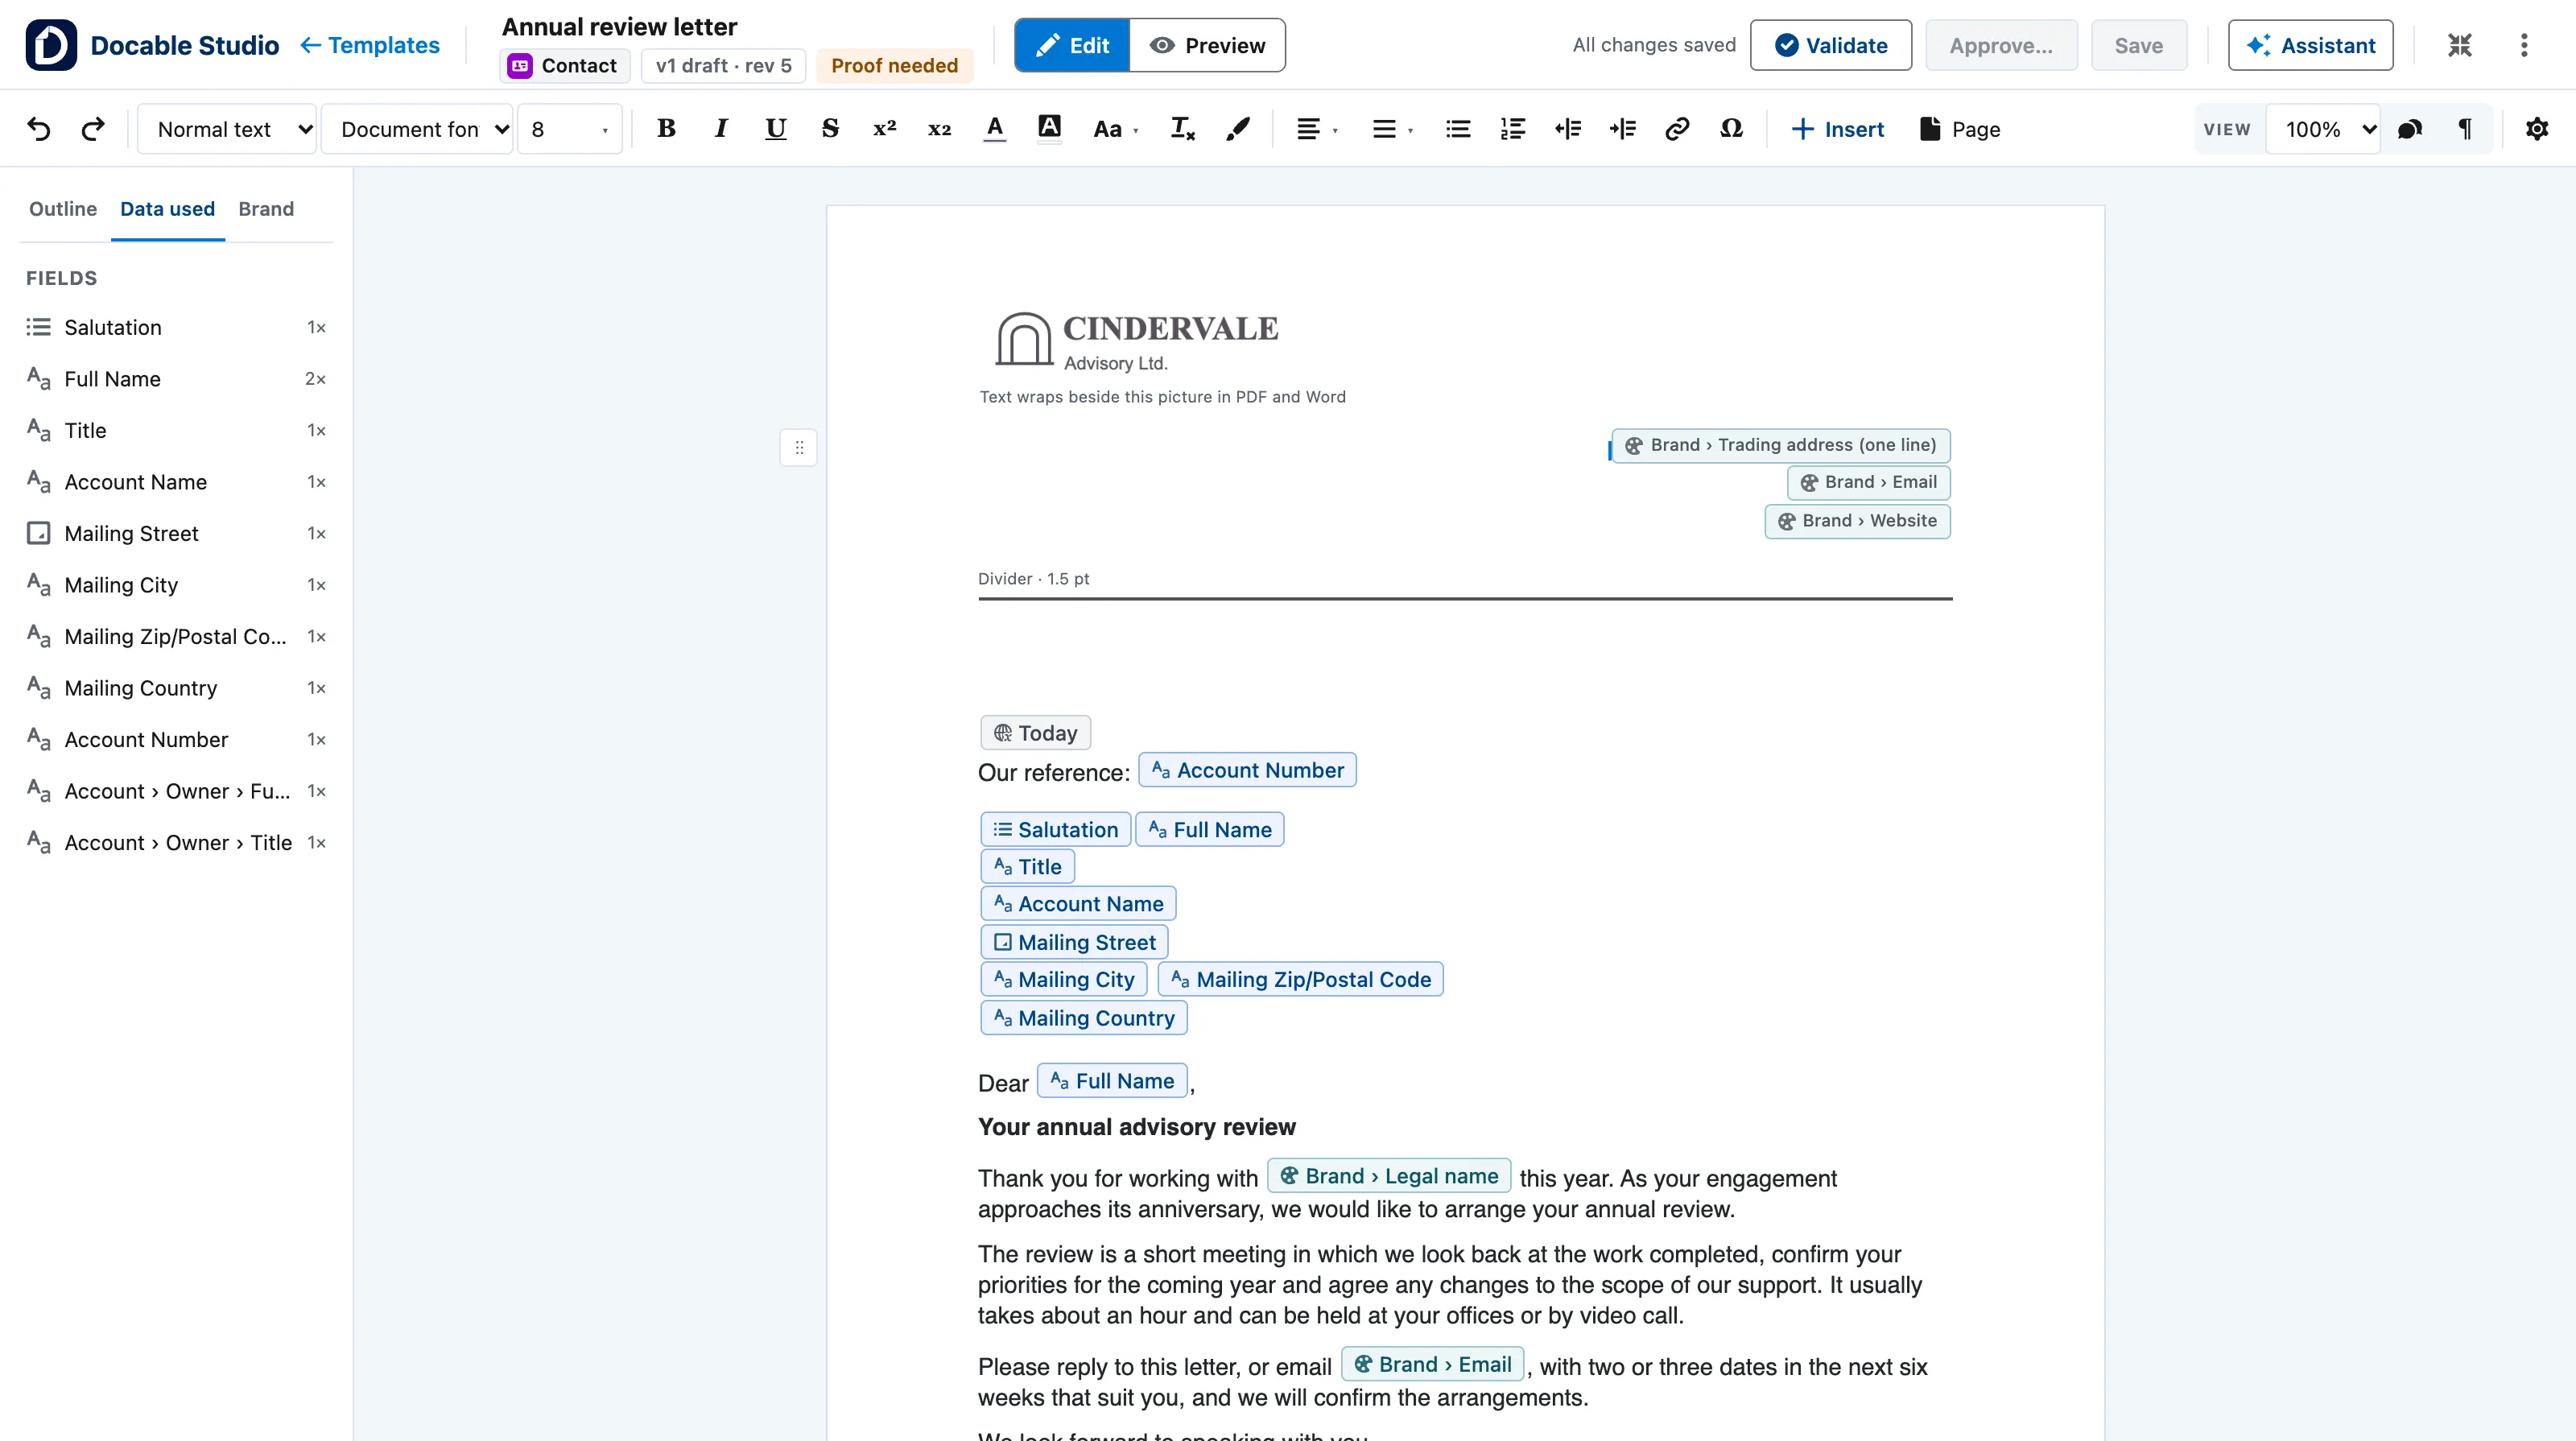
Task: Expand the text alignment dropdown
Action: pos(1317,129)
